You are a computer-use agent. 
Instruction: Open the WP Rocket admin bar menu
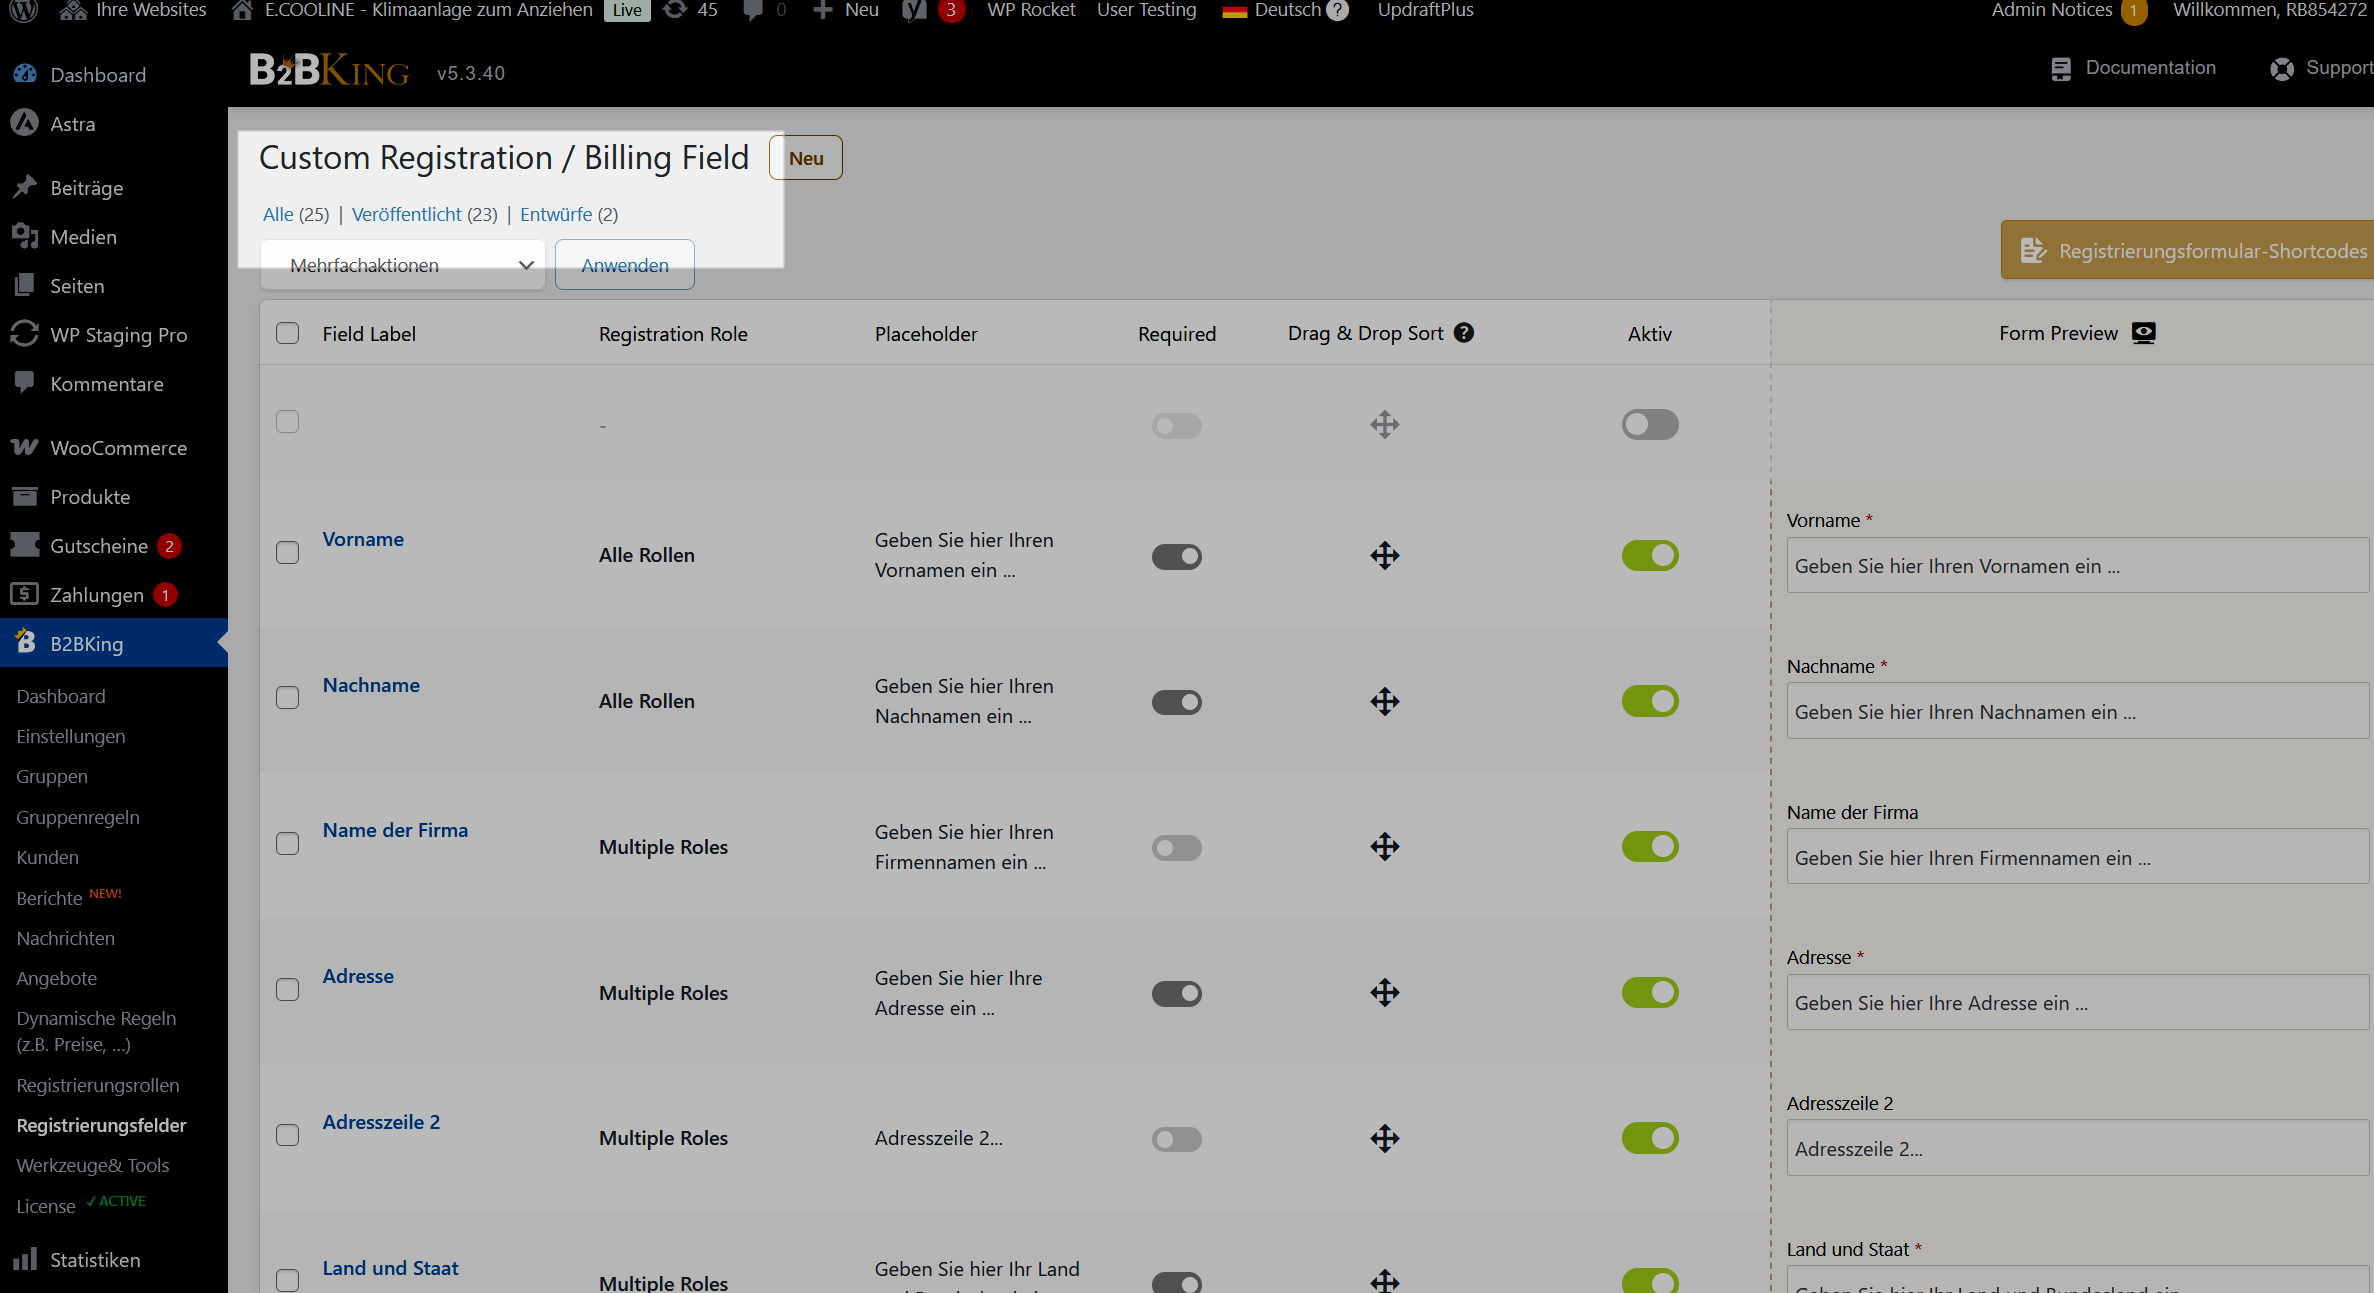click(x=1031, y=10)
